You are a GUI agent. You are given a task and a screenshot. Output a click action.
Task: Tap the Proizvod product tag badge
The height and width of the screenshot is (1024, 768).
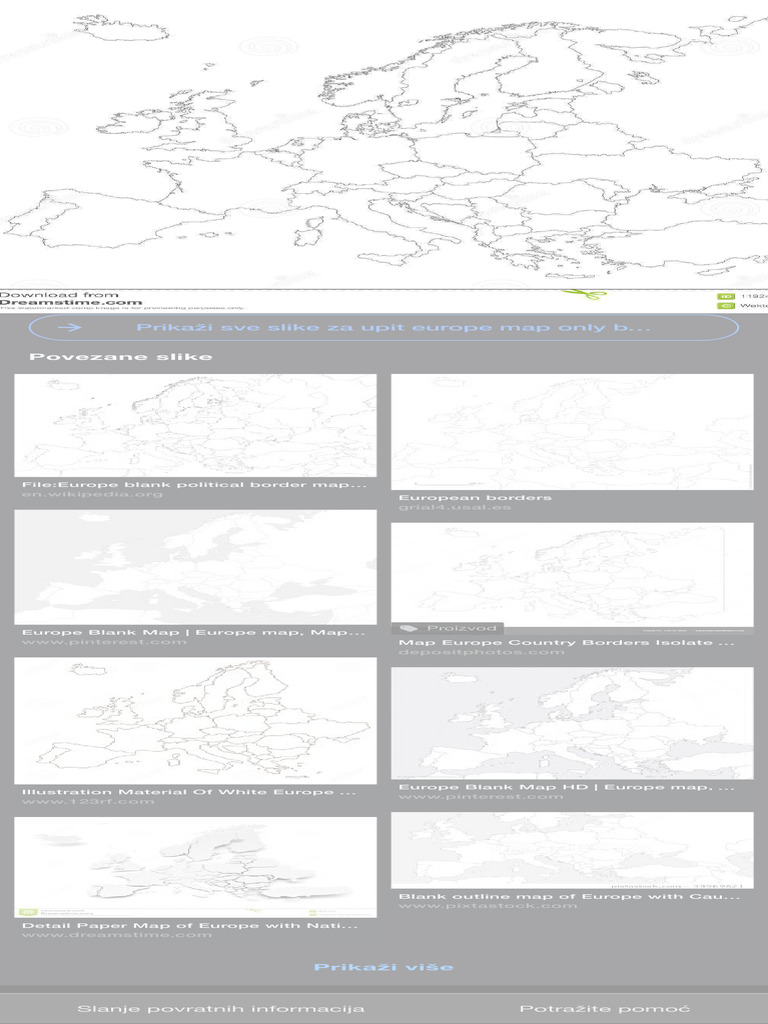tap(447, 628)
